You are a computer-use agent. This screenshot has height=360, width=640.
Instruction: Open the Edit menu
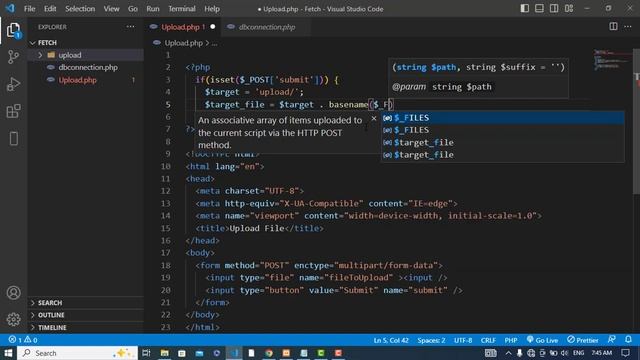[x=50, y=9]
